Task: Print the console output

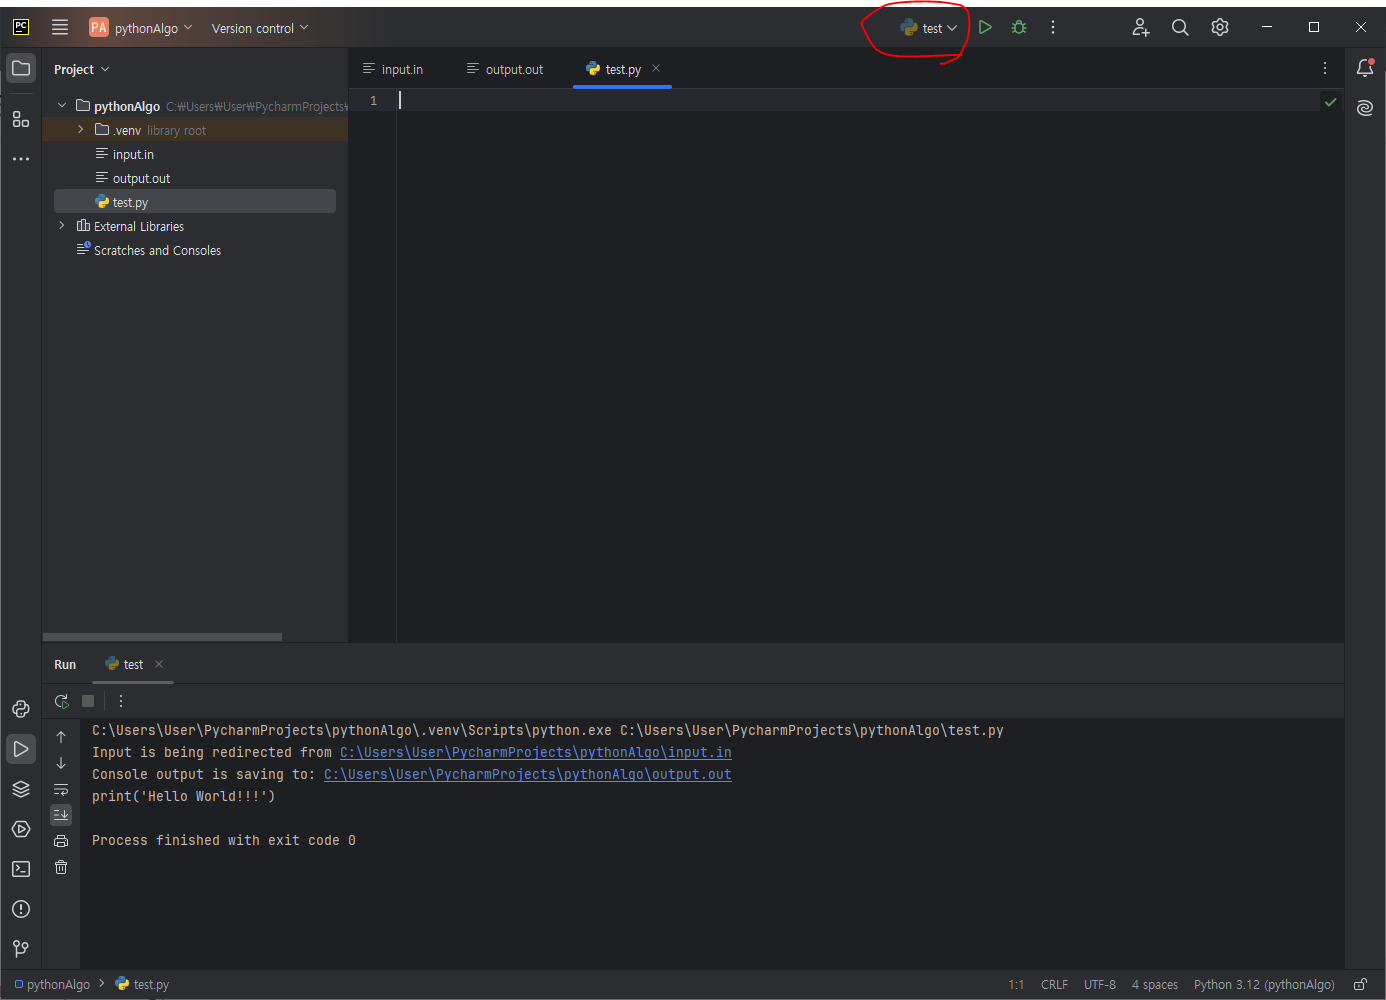Action: [61, 841]
